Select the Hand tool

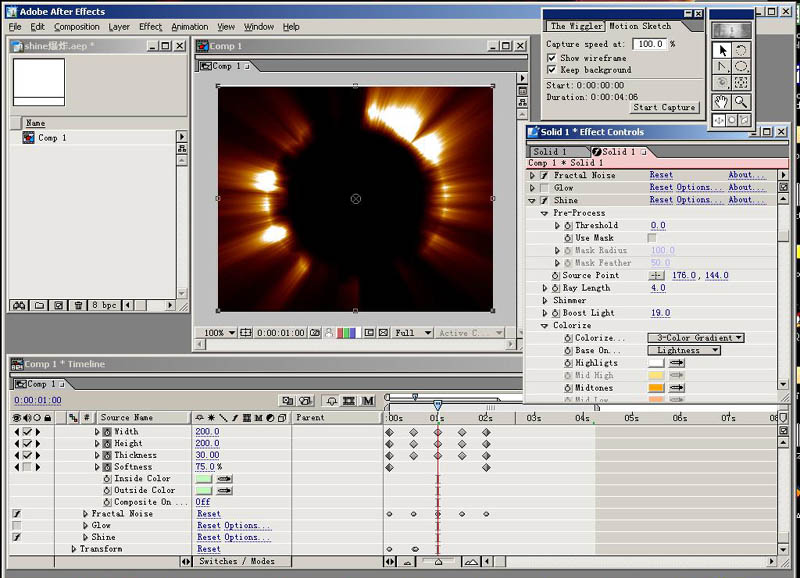(722, 102)
